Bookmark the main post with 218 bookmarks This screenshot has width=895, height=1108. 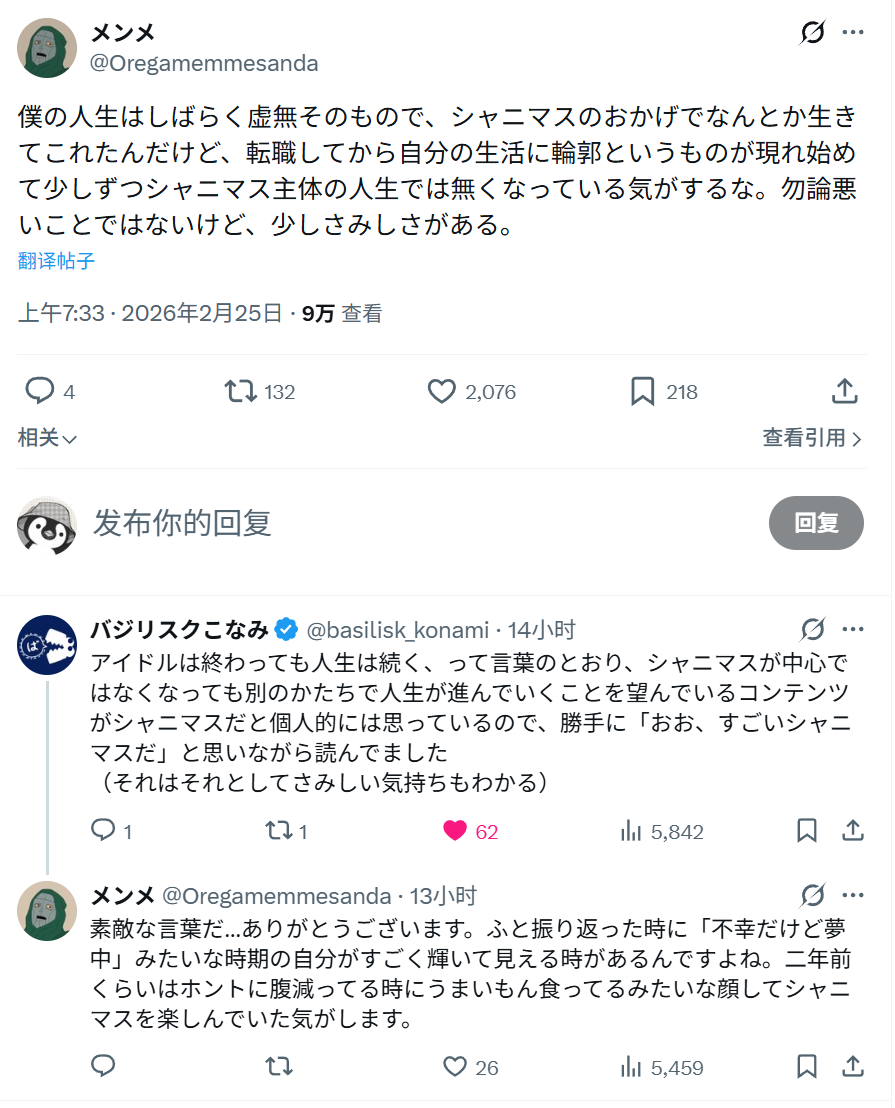point(642,391)
